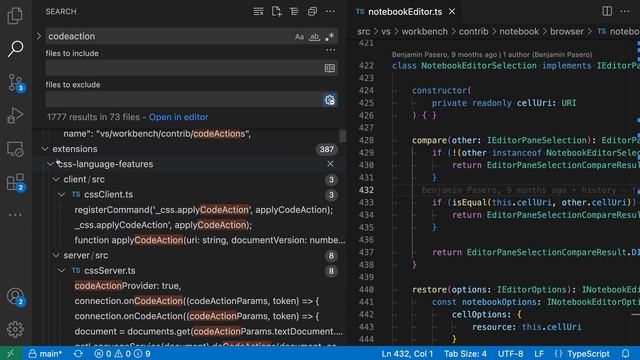
Task: Select src breadcrumb segment
Action: click(363, 31)
